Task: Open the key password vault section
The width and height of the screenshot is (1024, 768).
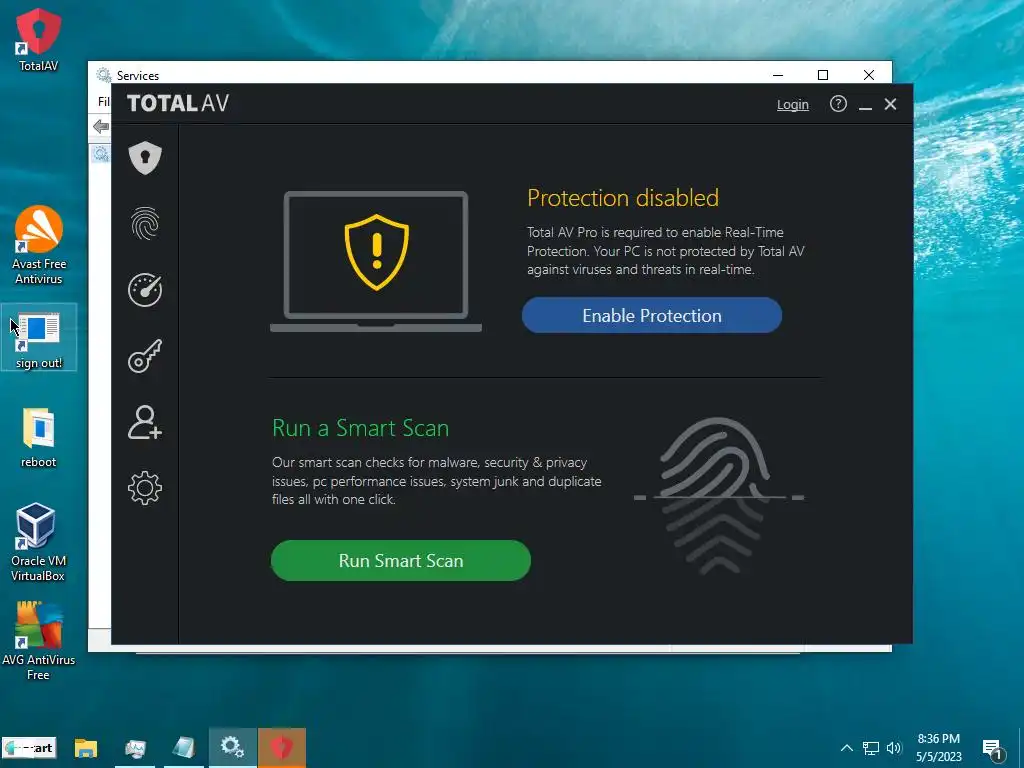Action: click(x=145, y=356)
